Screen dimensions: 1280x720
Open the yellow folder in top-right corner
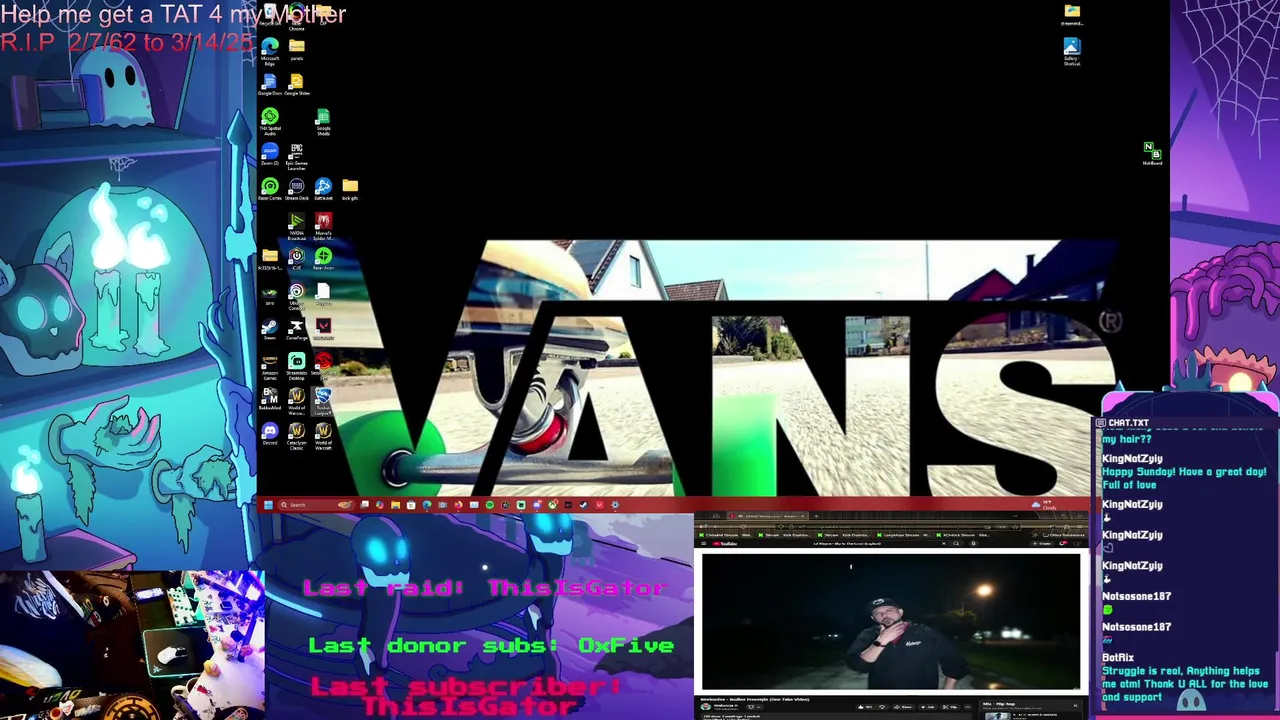pyautogui.click(x=1072, y=15)
